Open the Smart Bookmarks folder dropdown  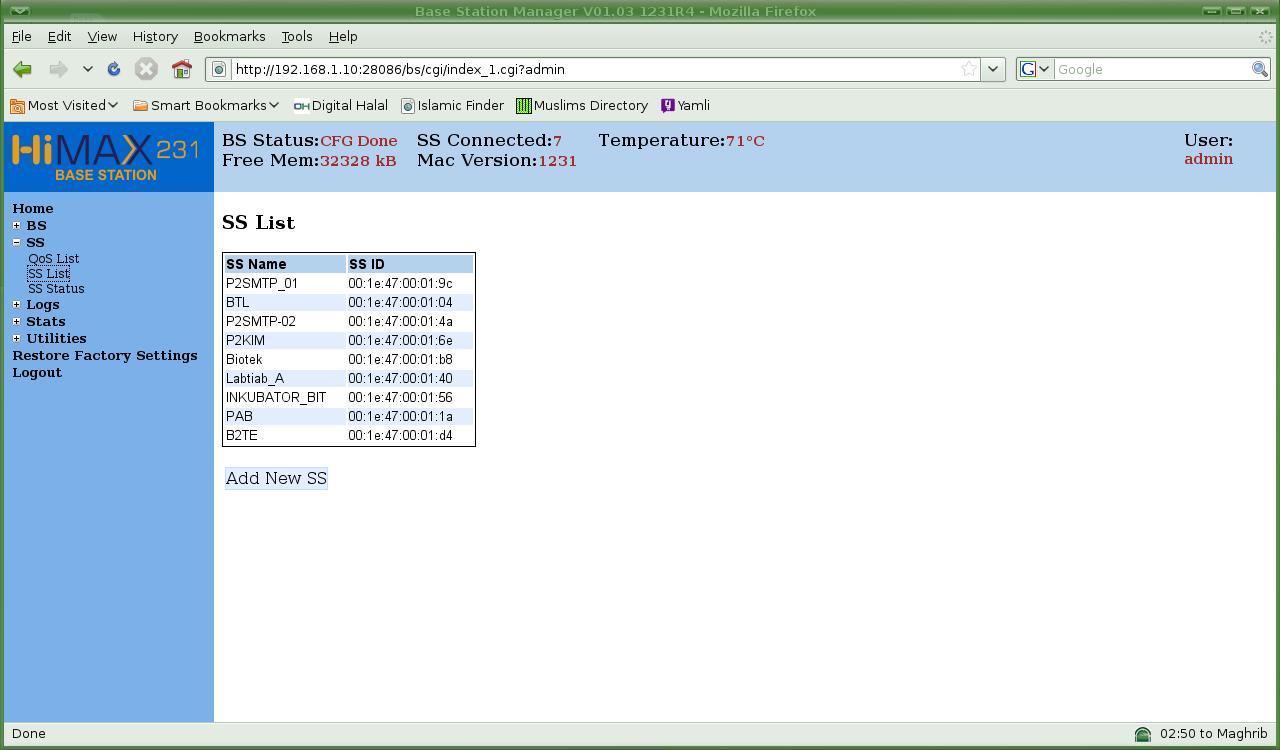click(x=206, y=105)
